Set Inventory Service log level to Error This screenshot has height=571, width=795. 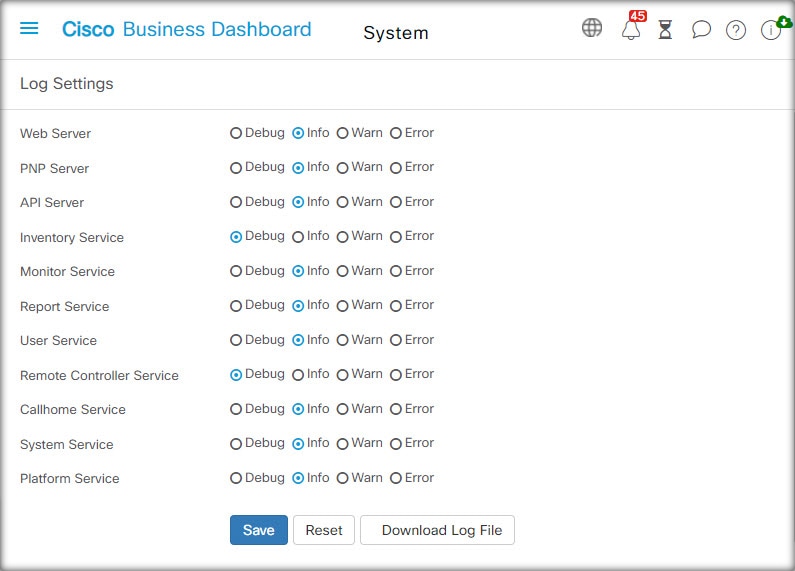pos(396,236)
